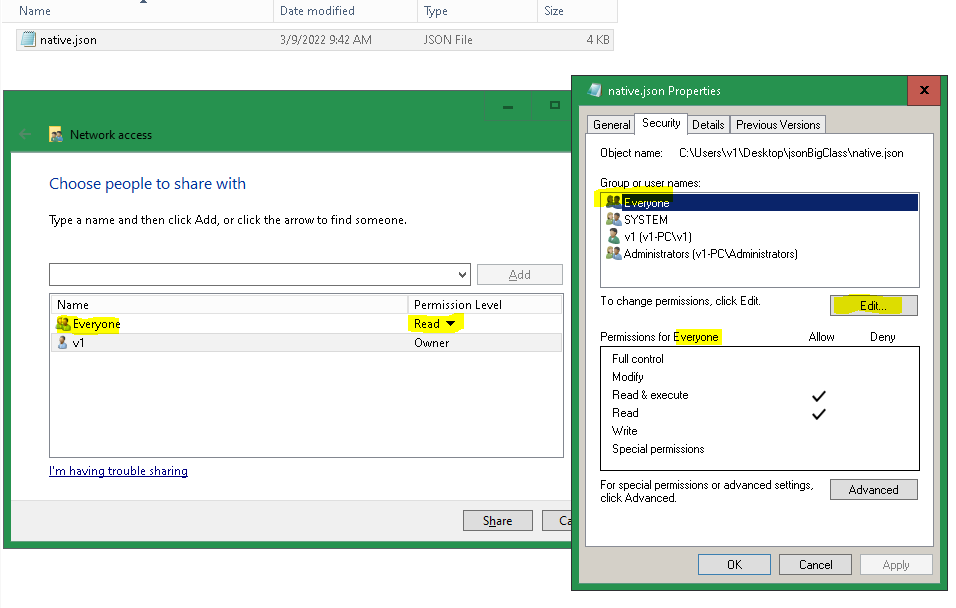
Task: Click the Network access shield icon
Action: click(x=56, y=134)
